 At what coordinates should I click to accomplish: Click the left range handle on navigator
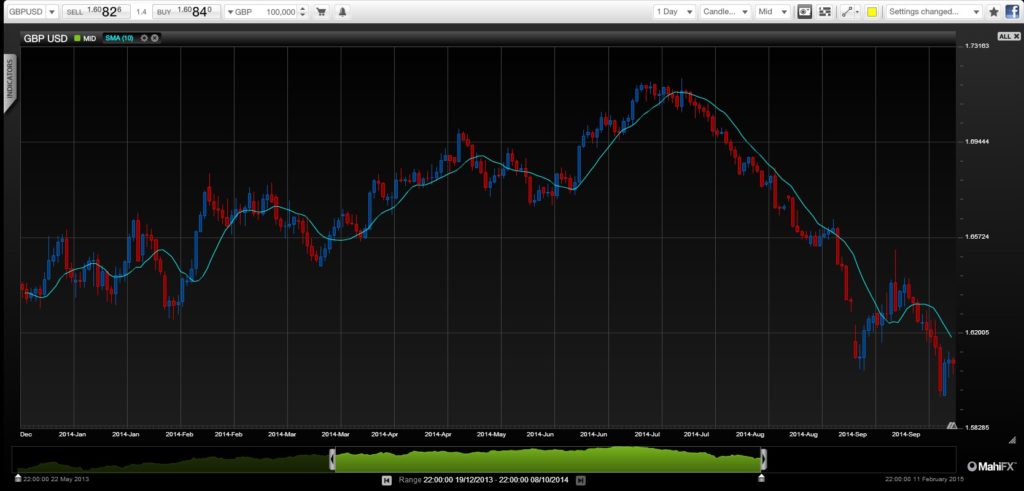tap(332, 460)
